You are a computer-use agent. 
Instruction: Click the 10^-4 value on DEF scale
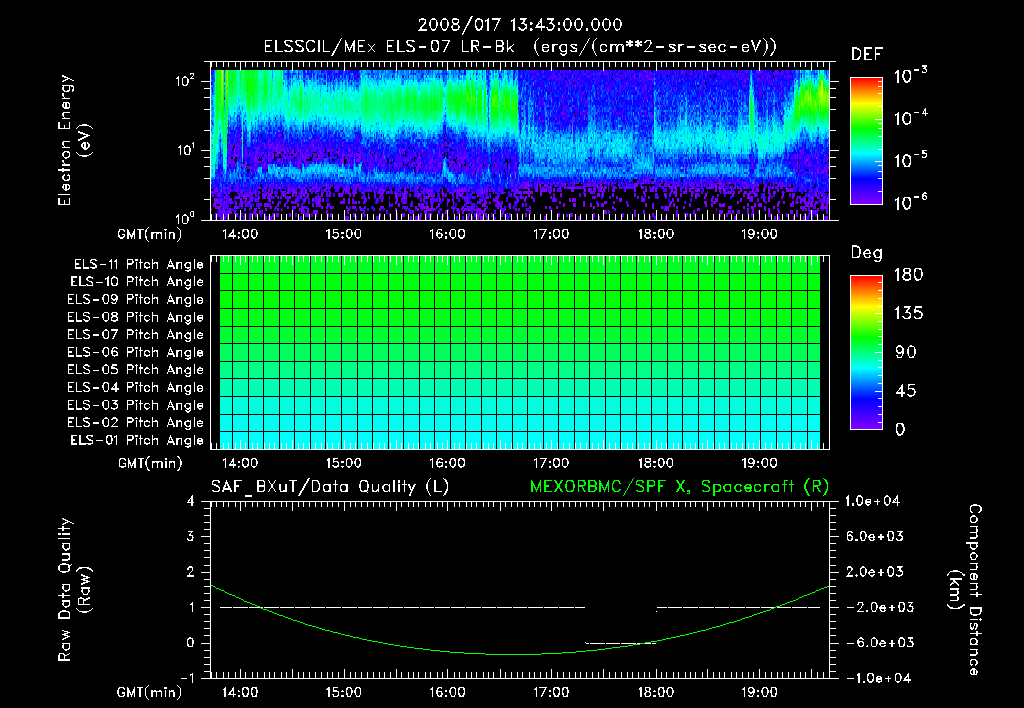pos(910,118)
